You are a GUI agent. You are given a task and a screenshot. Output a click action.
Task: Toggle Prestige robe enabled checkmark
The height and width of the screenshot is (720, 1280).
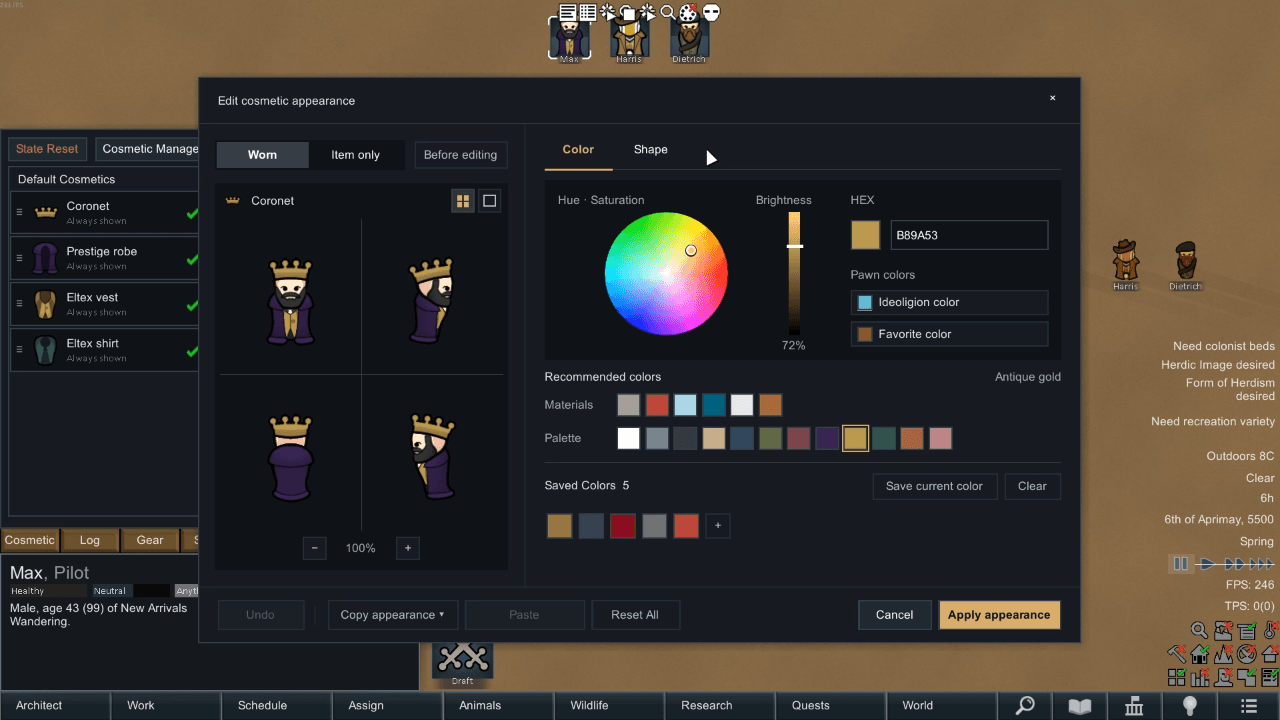tap(192, 259)
